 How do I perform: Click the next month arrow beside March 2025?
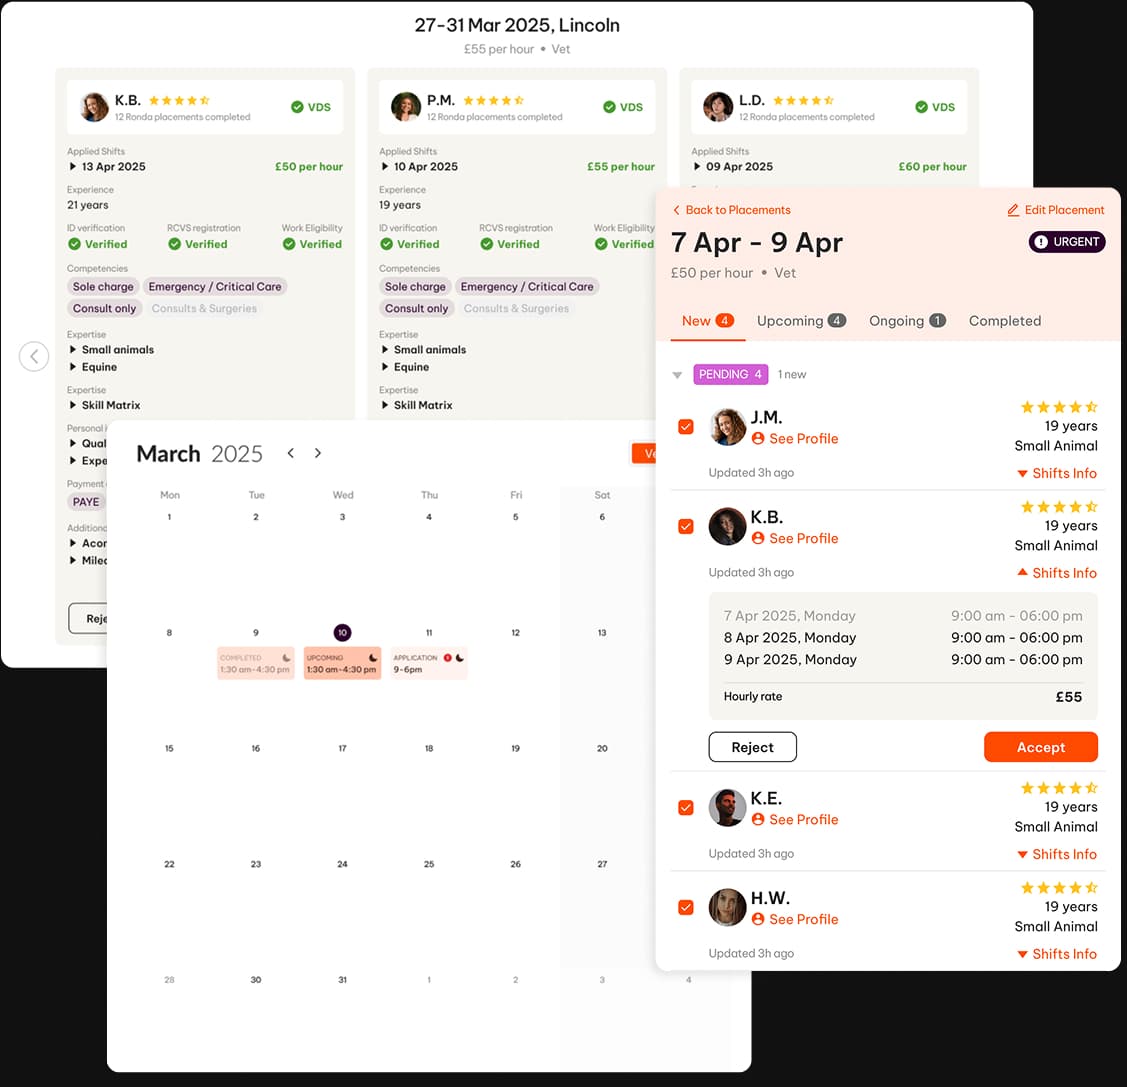tap(318, 453)
